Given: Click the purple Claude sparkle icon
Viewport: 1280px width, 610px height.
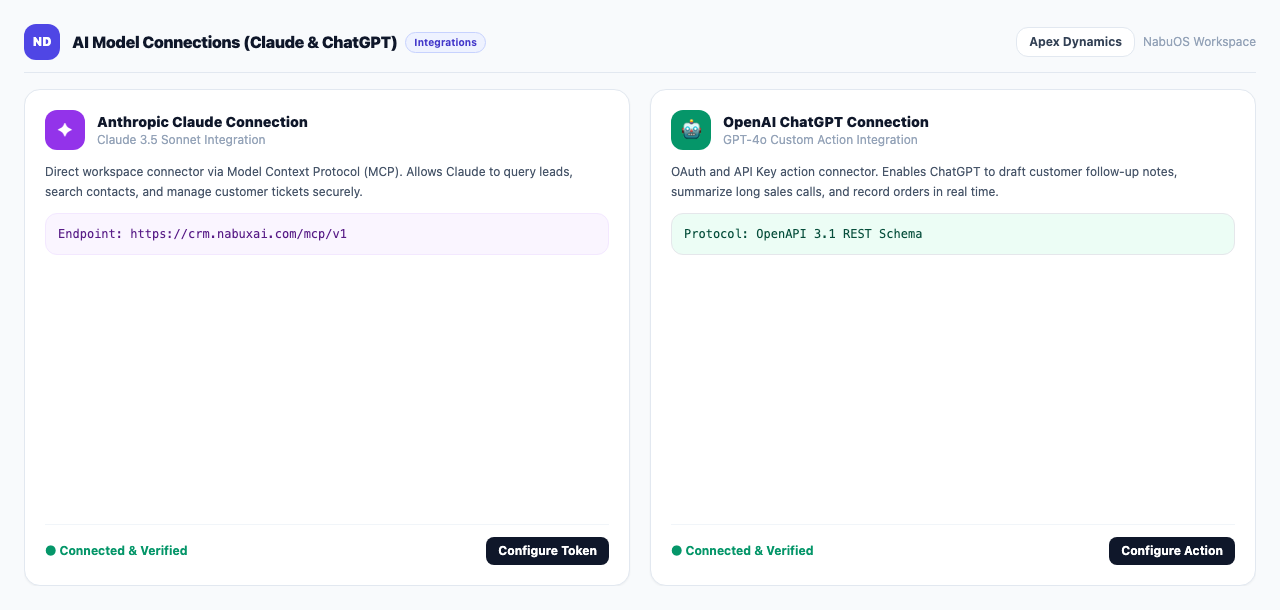Looking at the screenshot, I should point(65,130).
